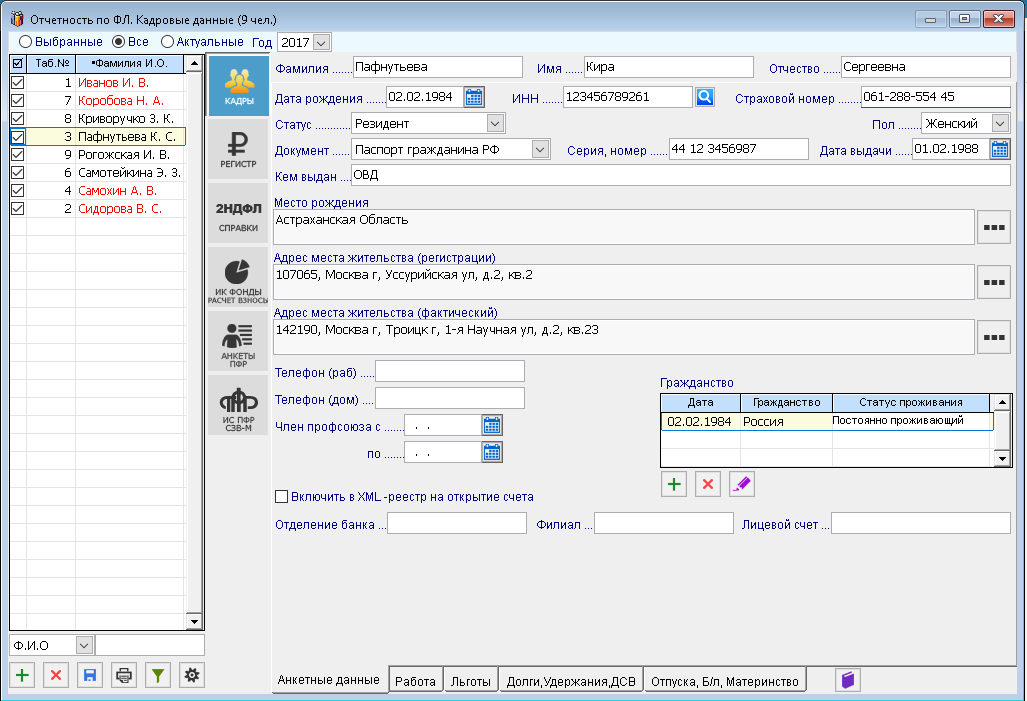1027x701 pixels.
Task: Save data with the floppy disk icon
Action: [x=90, y=675]
